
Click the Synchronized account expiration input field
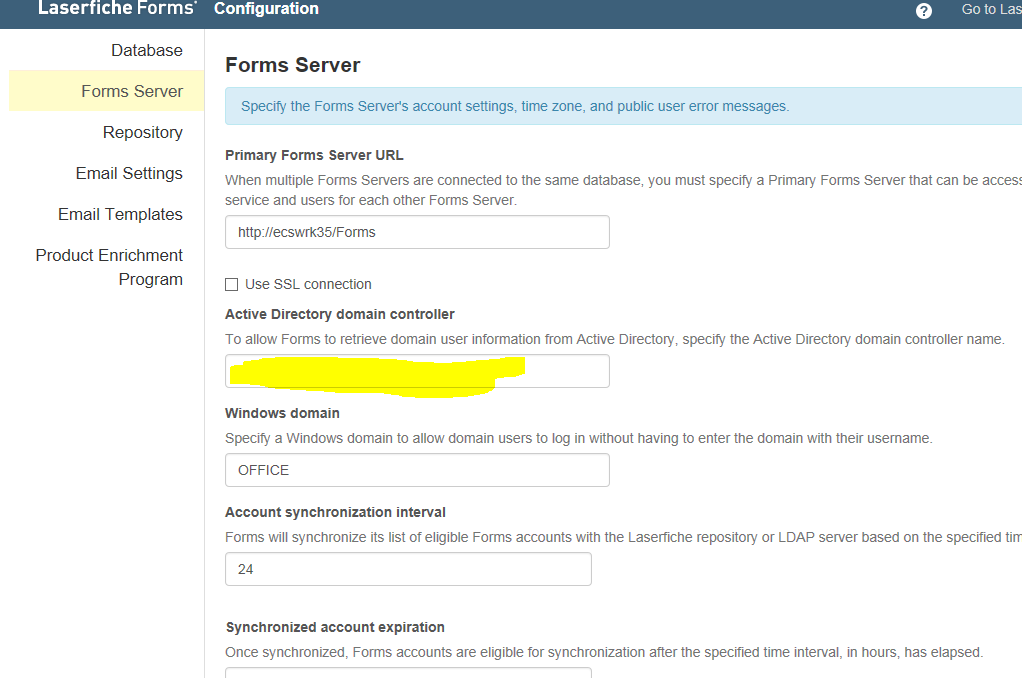pos(408,673)
